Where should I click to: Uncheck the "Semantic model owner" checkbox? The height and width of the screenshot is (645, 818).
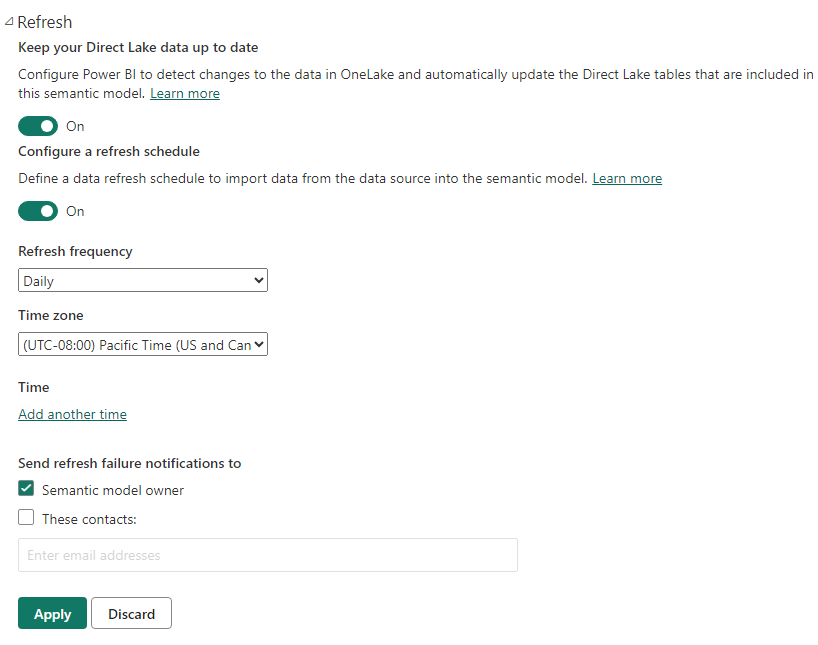25,490
